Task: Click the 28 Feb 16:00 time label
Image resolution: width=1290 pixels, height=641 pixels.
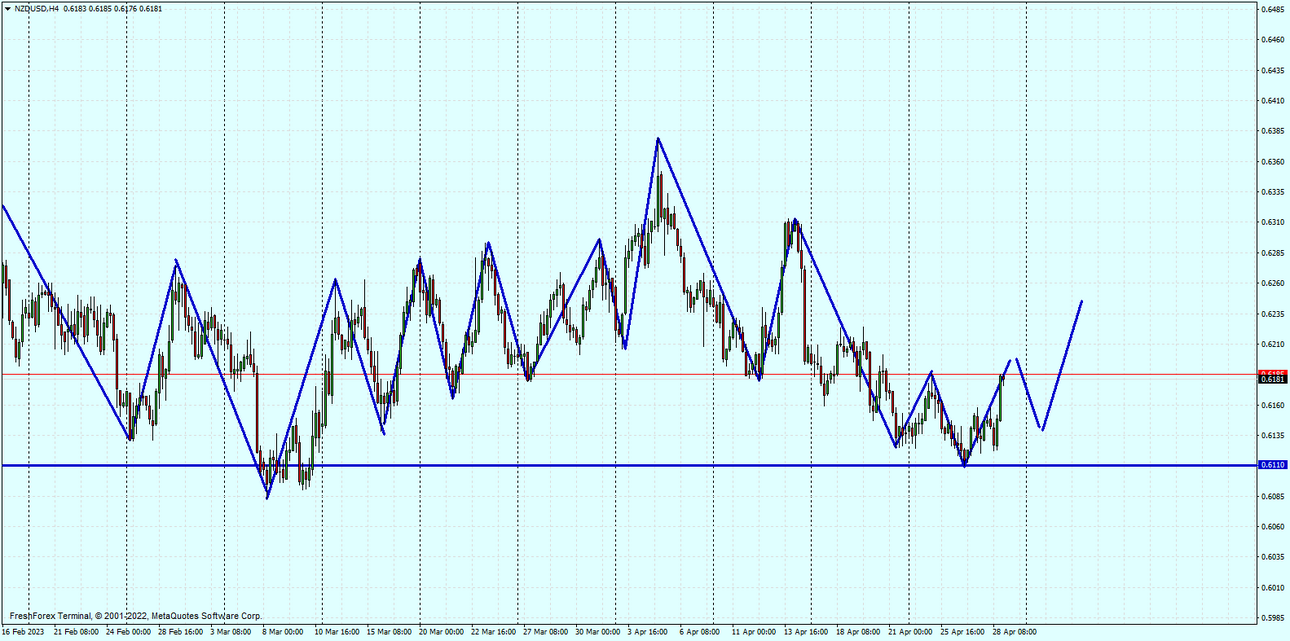Action: [x=181, y=632]
